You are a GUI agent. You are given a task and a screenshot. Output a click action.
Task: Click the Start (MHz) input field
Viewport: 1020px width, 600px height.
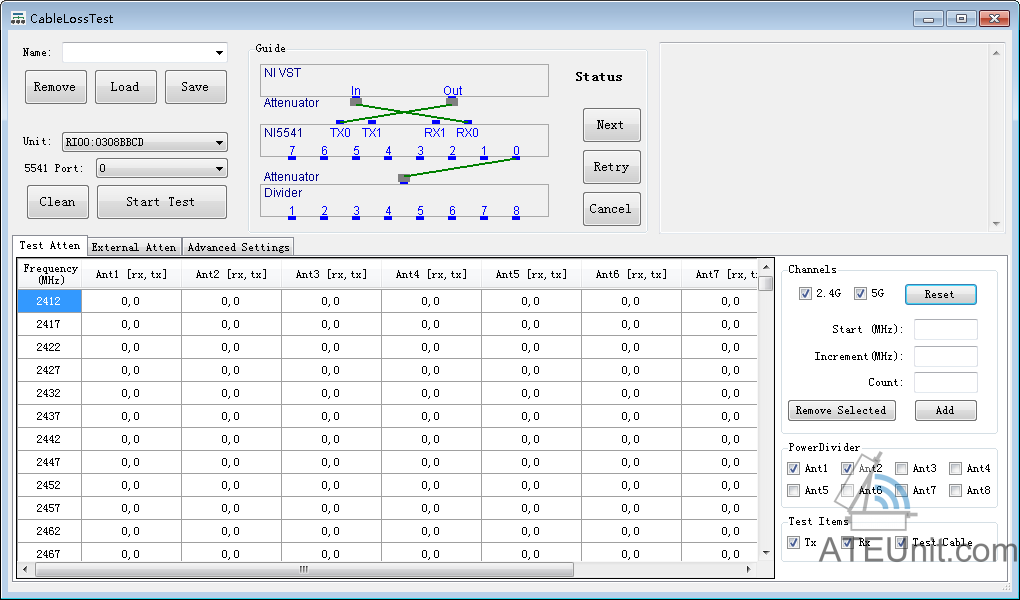click(x=945, y=330)
